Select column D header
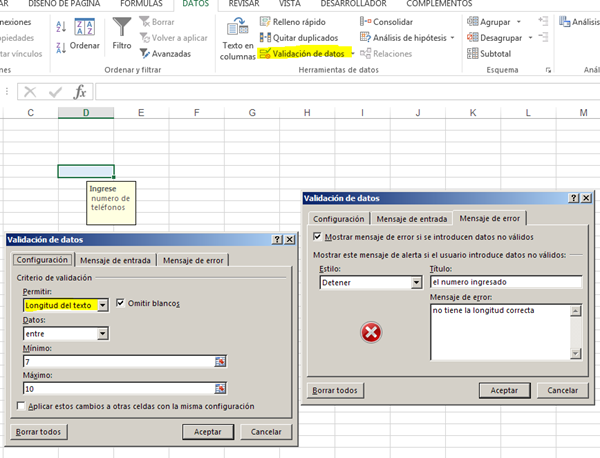 coord(86,112)
